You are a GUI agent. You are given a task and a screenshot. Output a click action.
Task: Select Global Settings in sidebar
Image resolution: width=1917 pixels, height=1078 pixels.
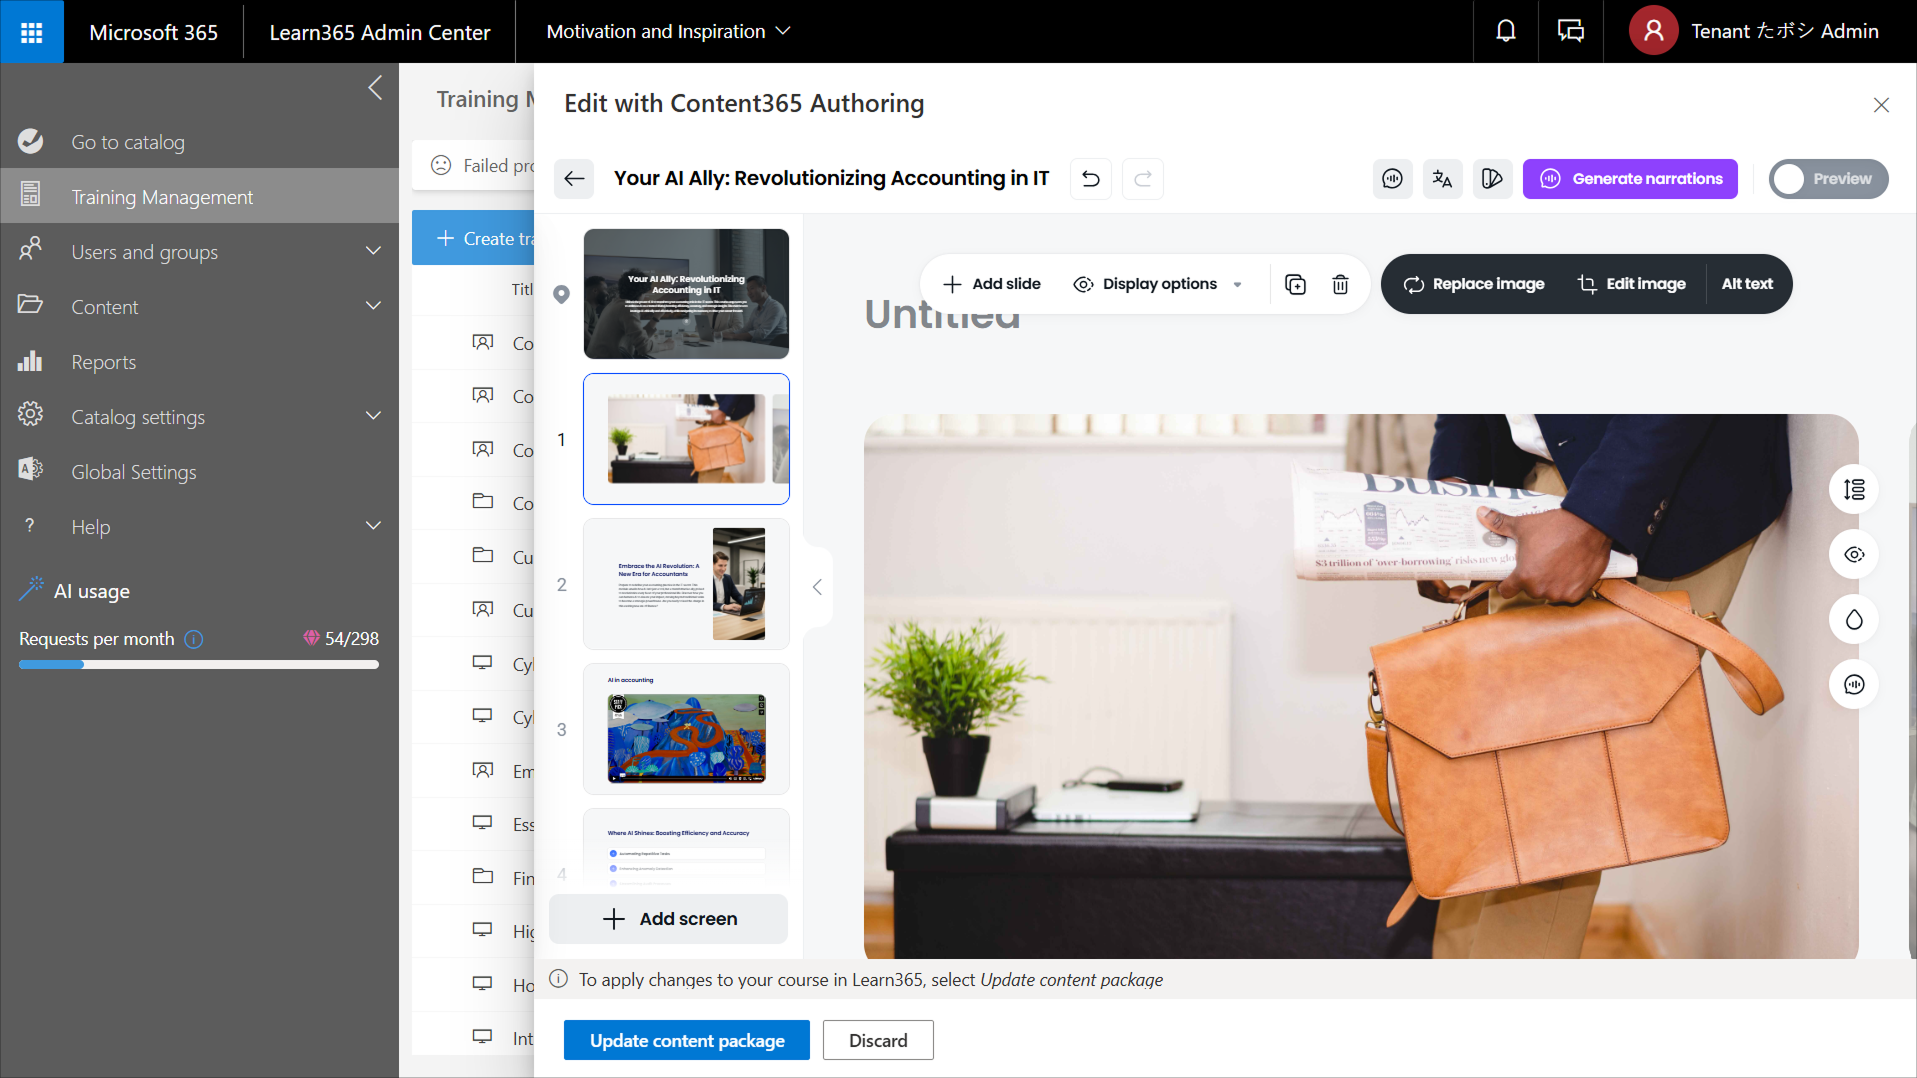coord(133,472)
